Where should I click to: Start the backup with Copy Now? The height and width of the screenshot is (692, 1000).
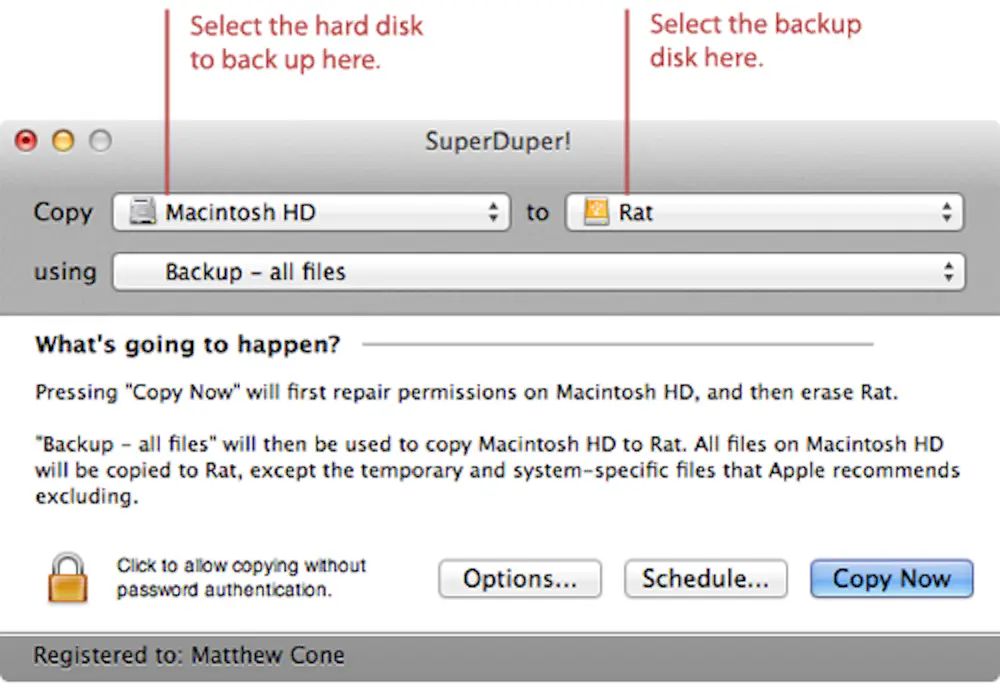tap(890, 578)
